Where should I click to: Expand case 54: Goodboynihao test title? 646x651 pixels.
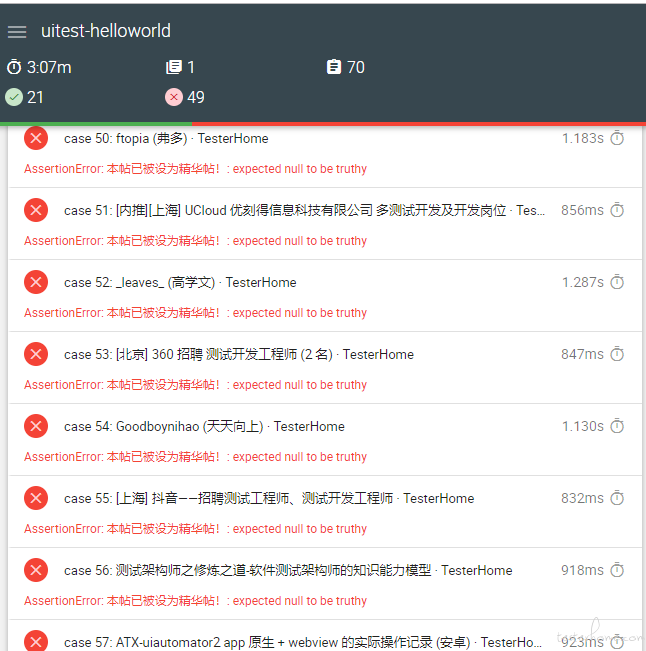coord(204,426)
